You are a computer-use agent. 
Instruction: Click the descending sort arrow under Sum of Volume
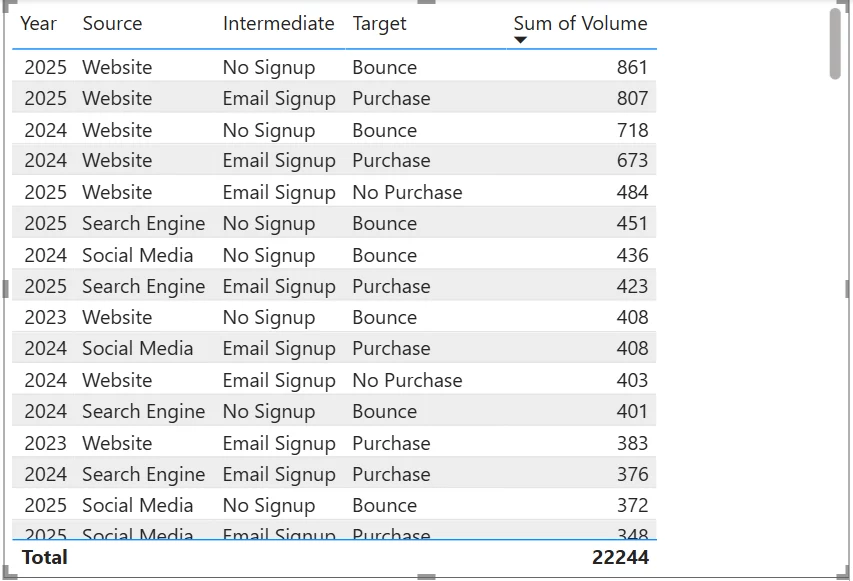[520, 40]
